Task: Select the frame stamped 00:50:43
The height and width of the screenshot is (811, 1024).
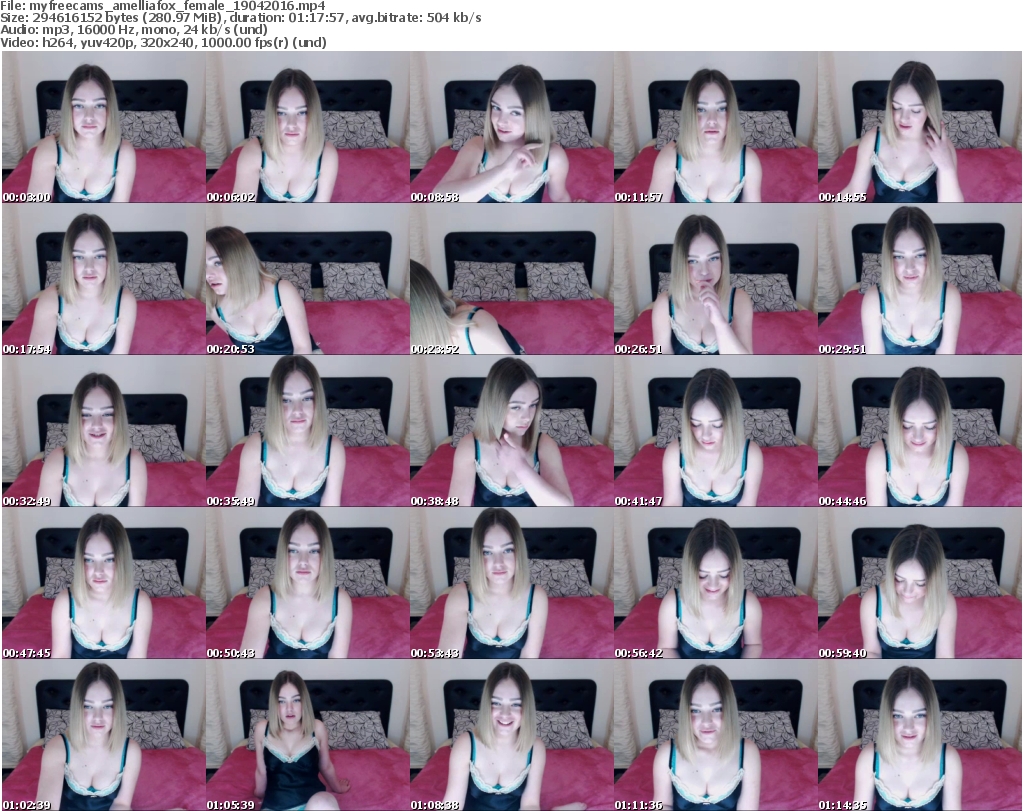Action: click(308, 583)
